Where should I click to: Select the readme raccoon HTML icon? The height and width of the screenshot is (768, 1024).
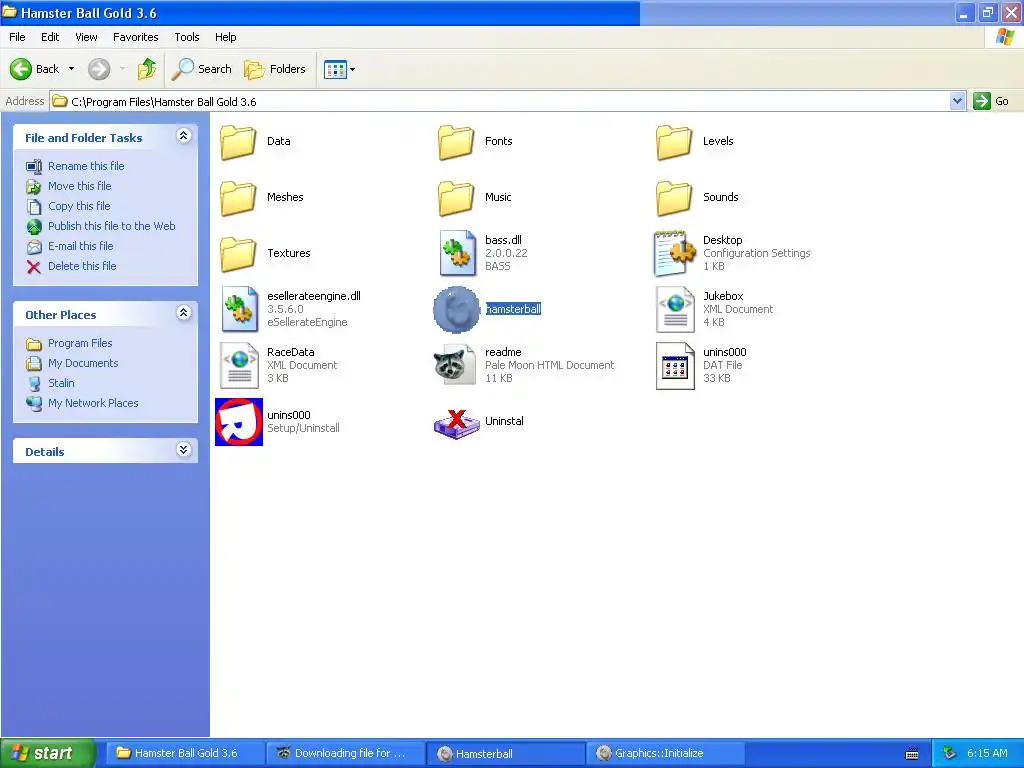point(455,366)
